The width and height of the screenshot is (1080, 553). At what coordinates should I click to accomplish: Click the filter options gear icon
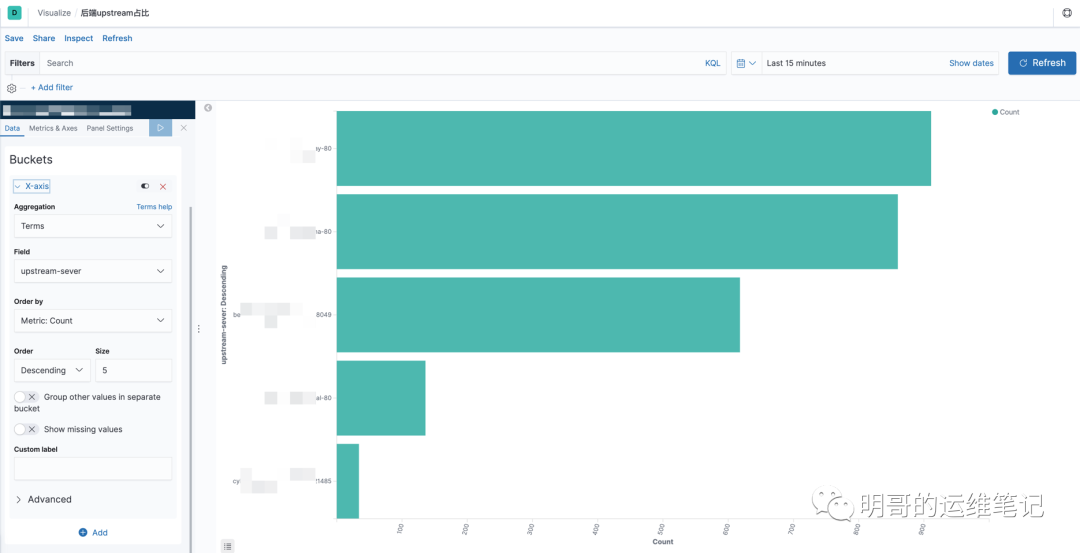(x=11, y=88)
